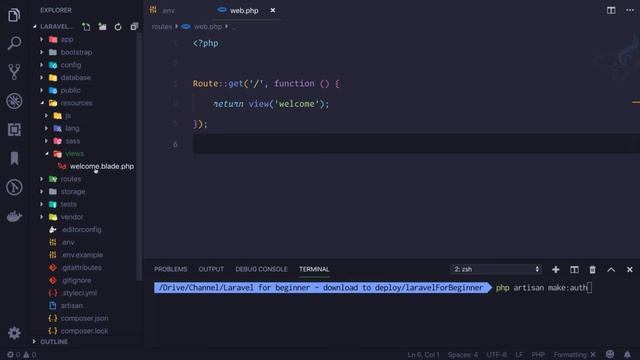Click the feedback smiley in status bar
The width and height of the screenshot is (640, 360).
(610, 354)
